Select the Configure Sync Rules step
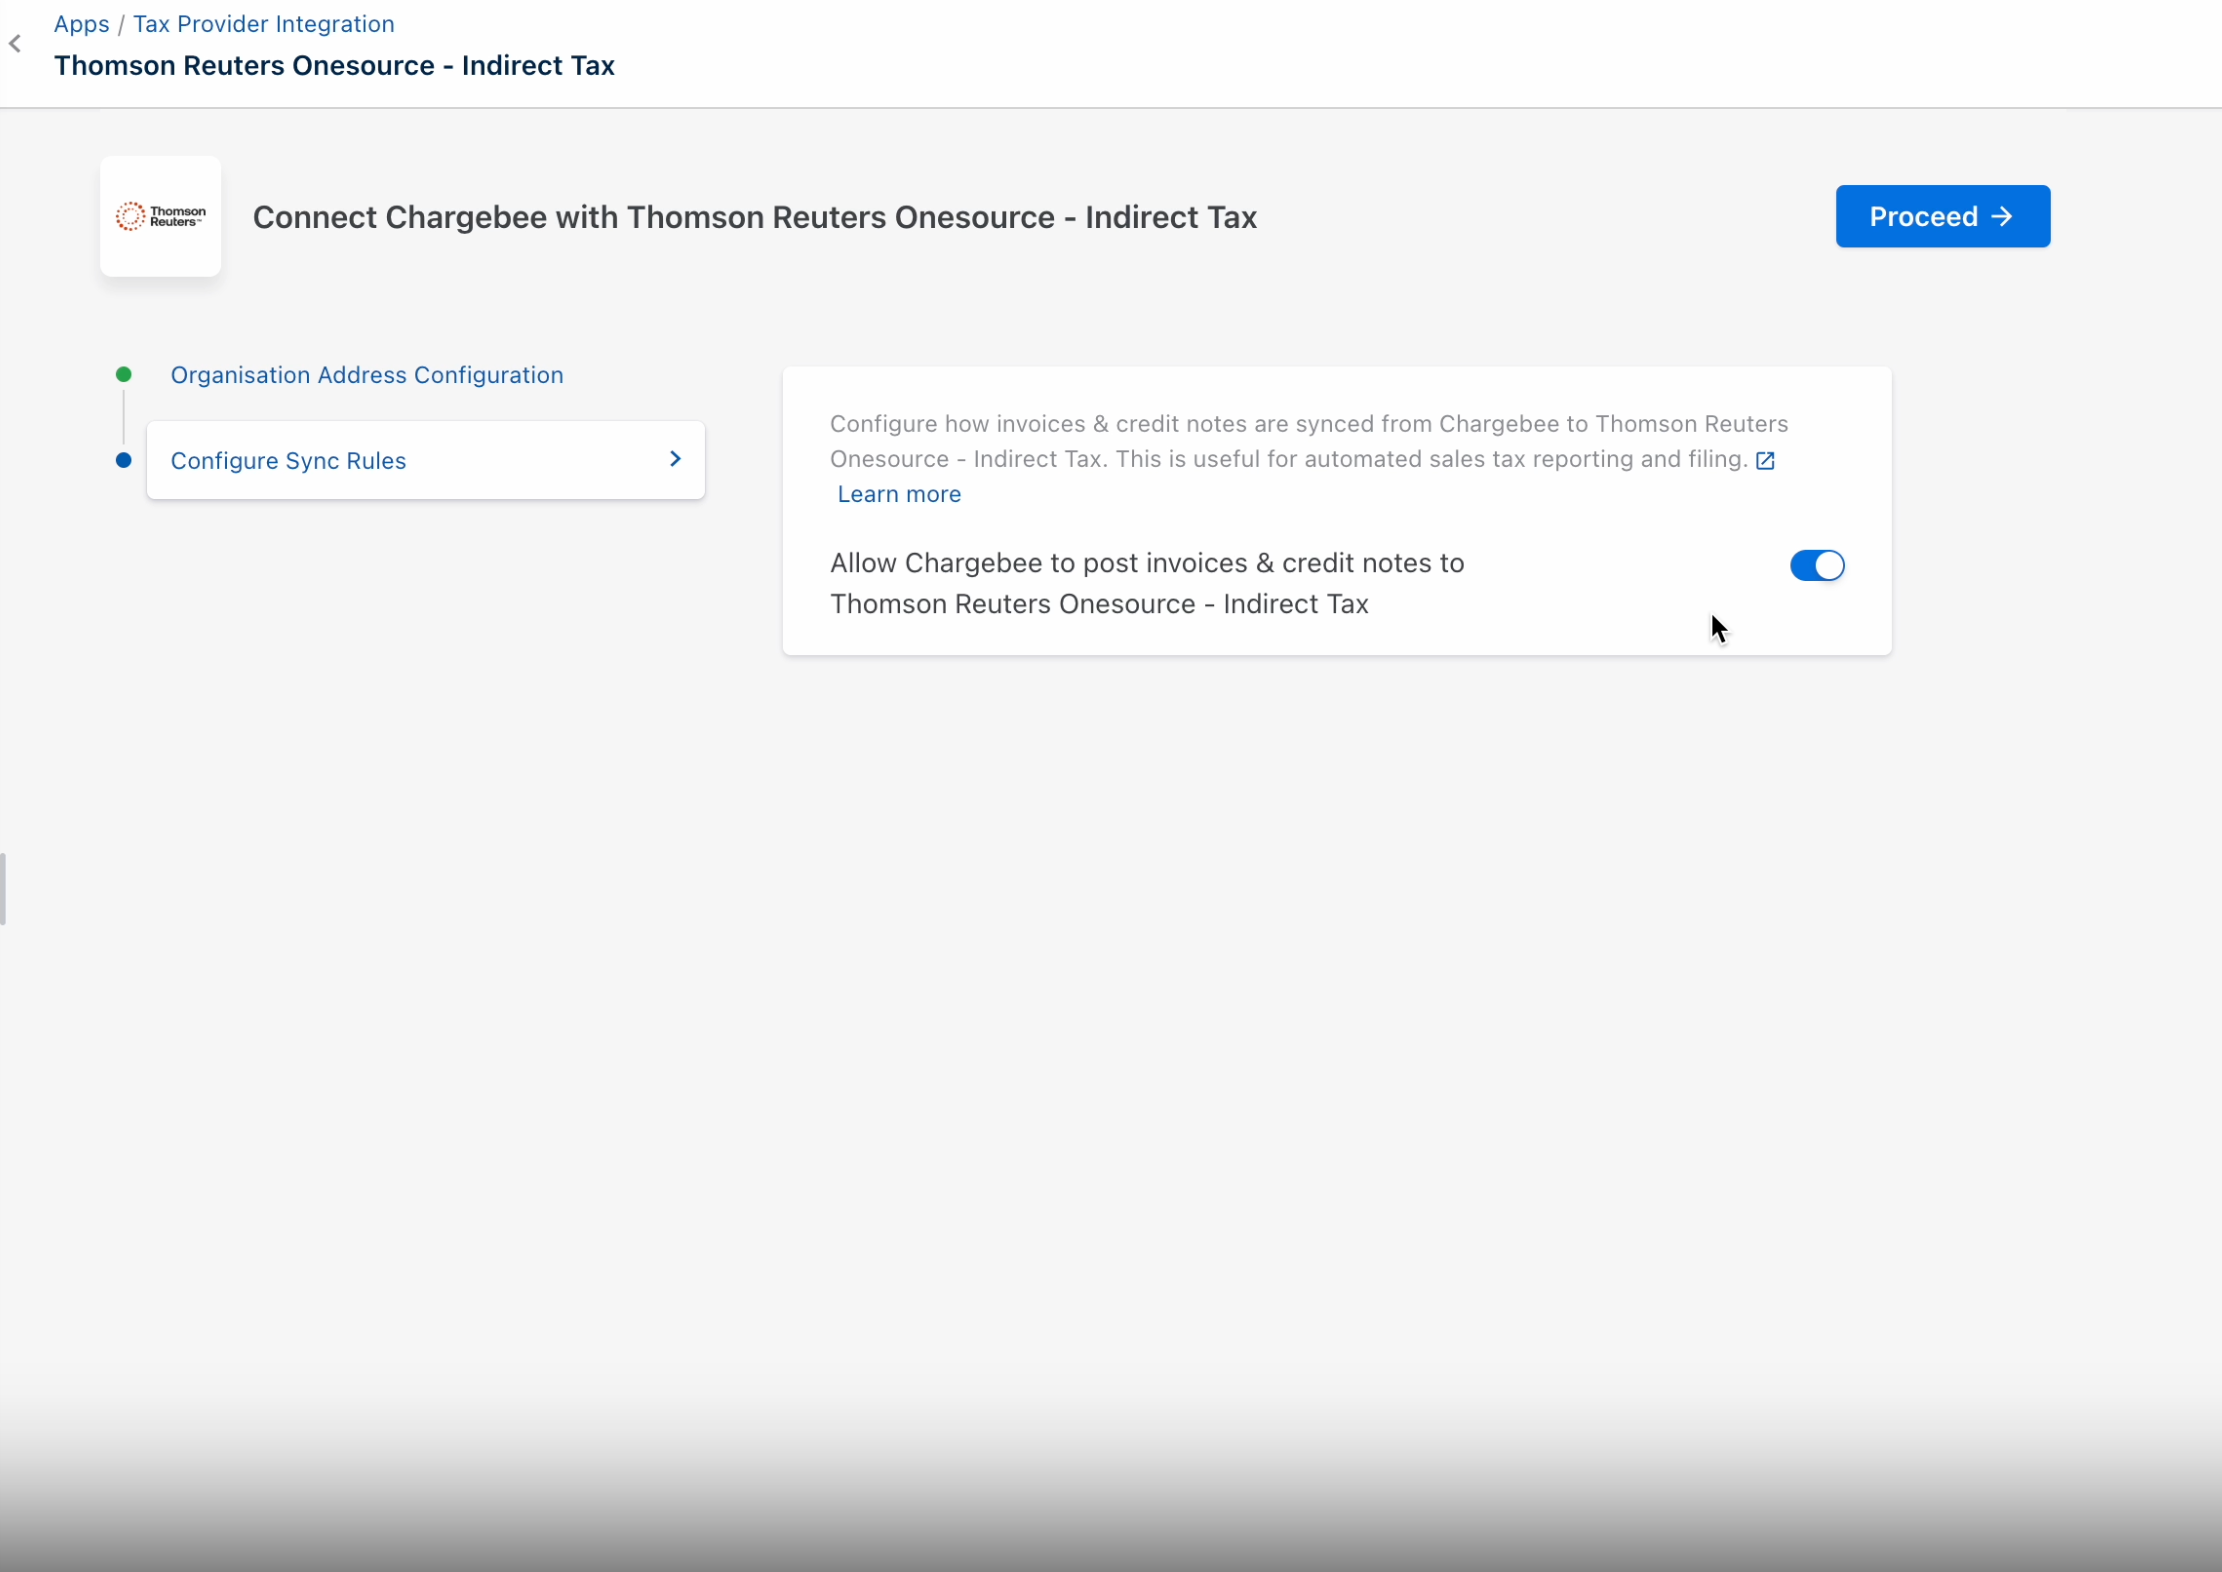 (289, 460)
